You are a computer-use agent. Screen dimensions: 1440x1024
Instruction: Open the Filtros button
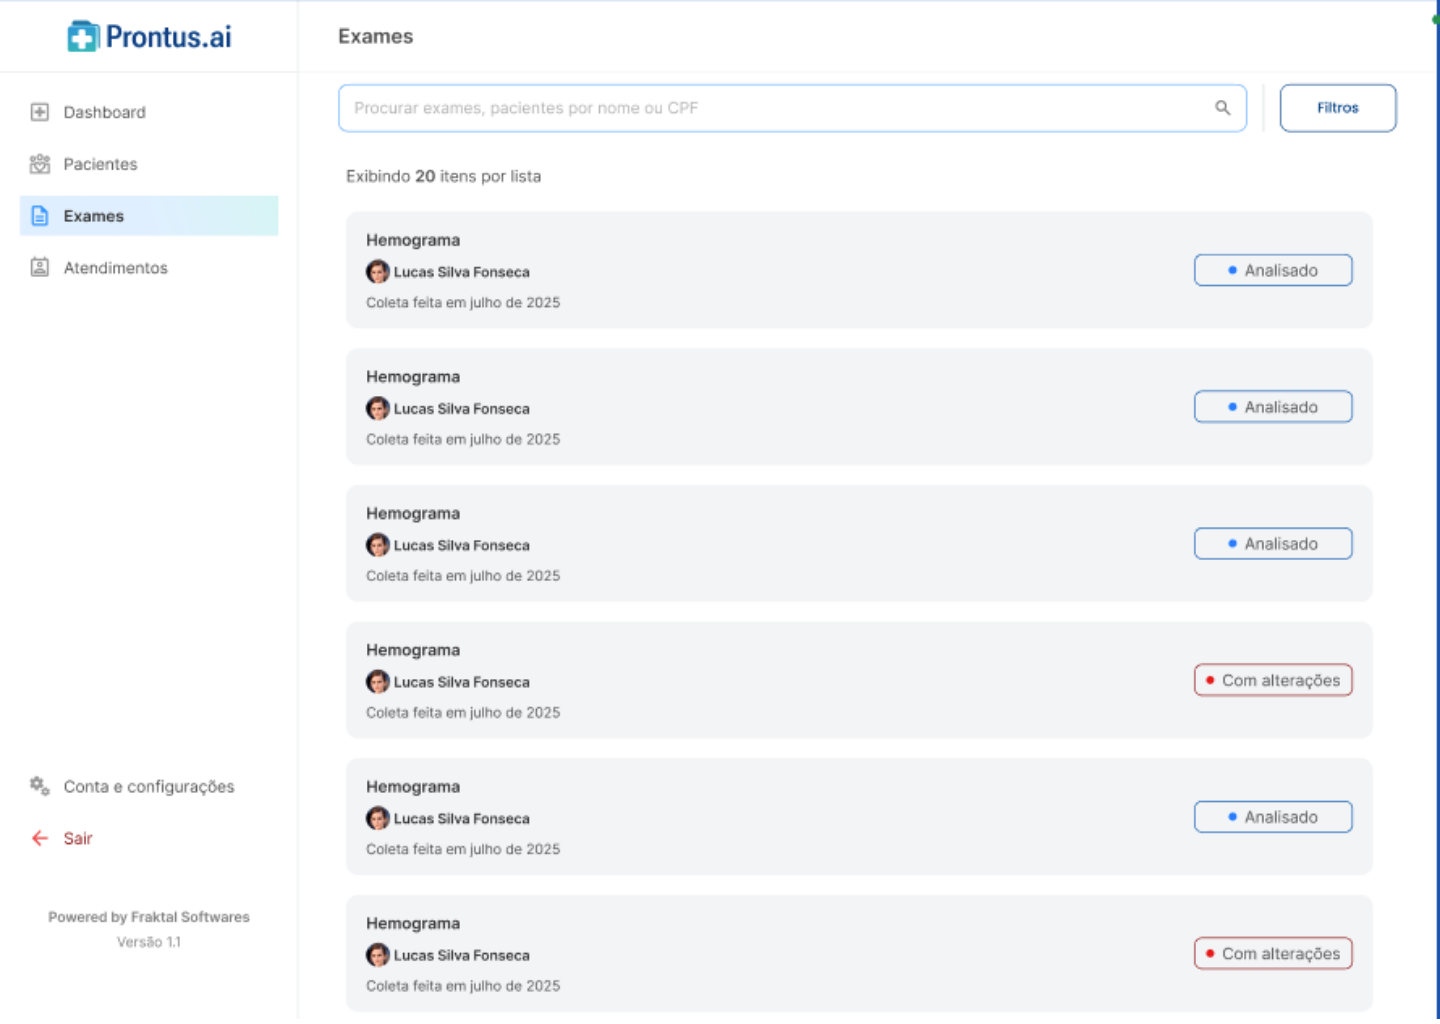click(1338, 108)
